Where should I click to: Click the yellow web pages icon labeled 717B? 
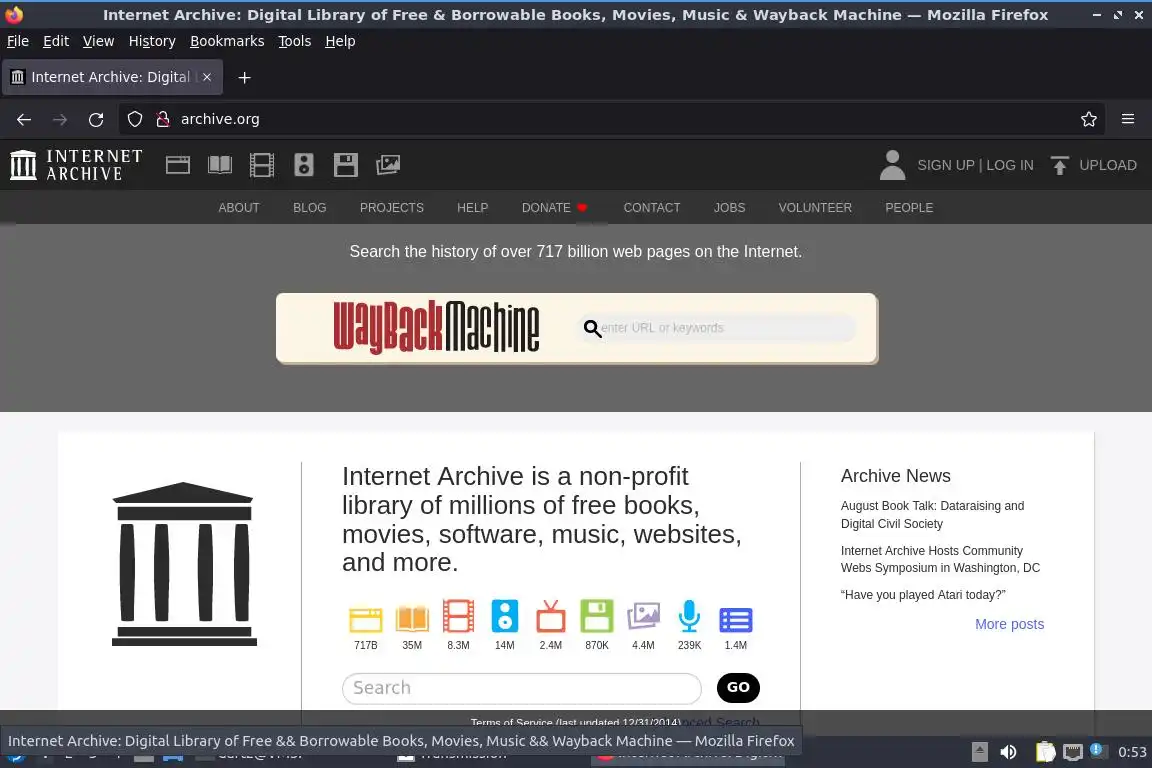(x=366, y=619)
